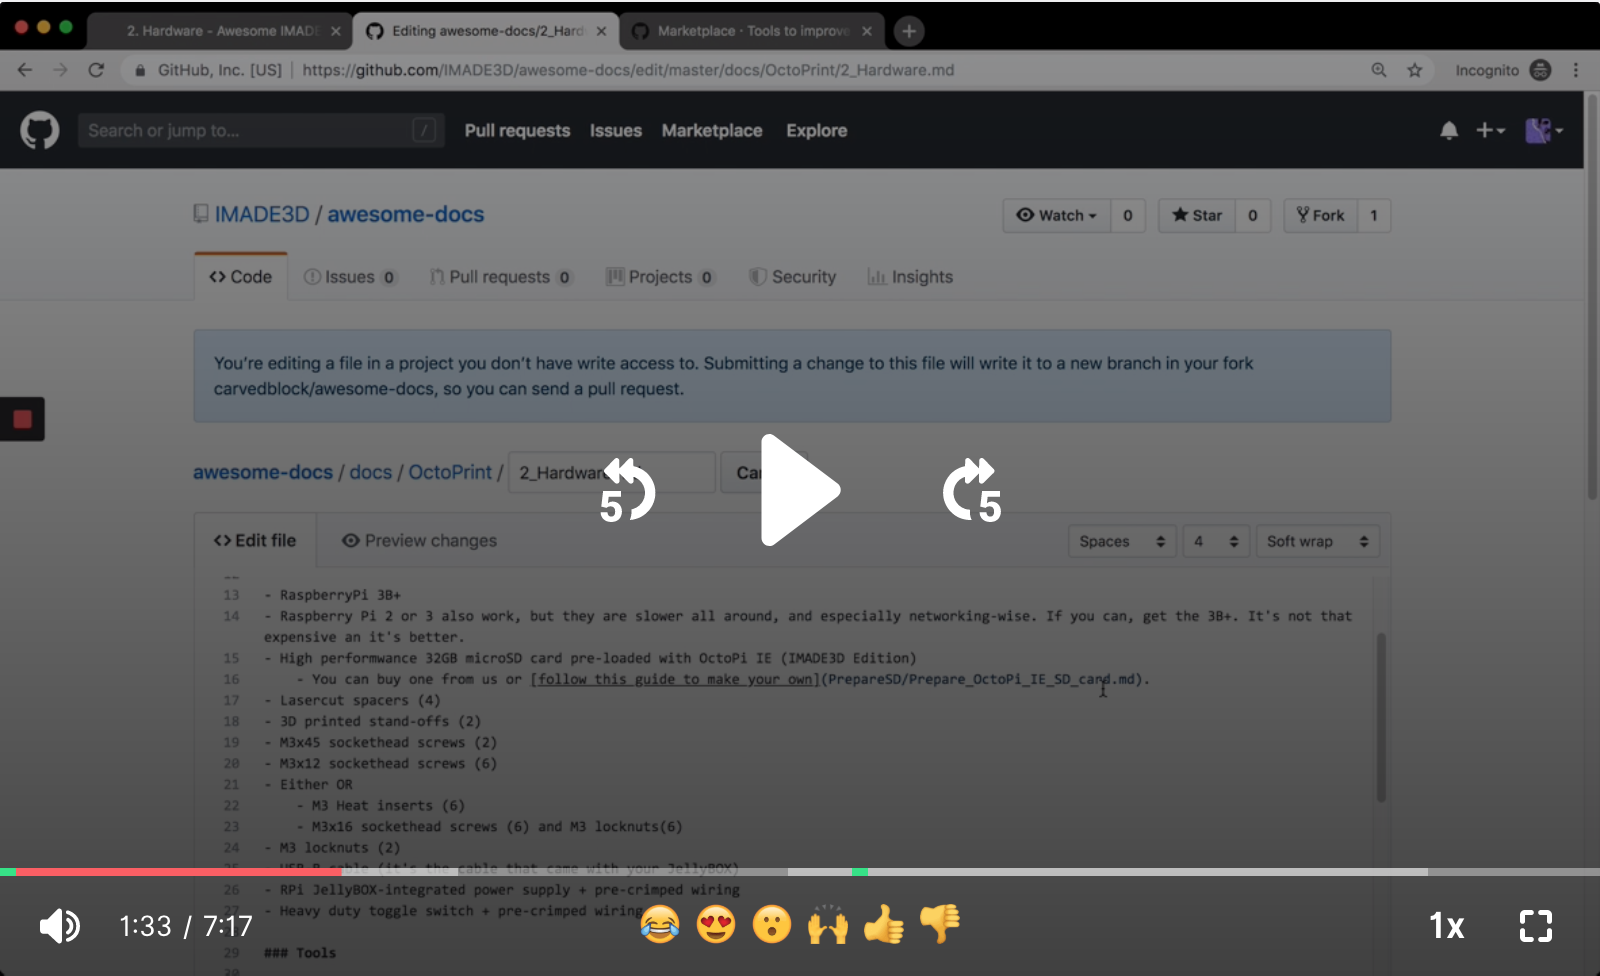Switch to Preview changes tab

coord(420,541)
